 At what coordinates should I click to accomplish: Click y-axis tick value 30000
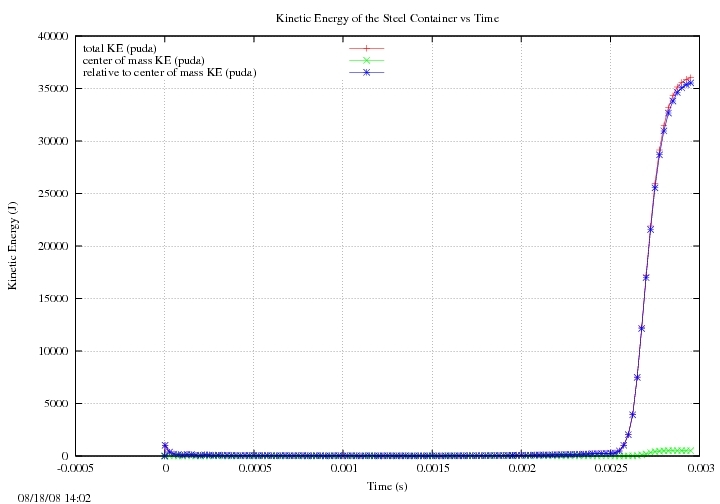53,141
